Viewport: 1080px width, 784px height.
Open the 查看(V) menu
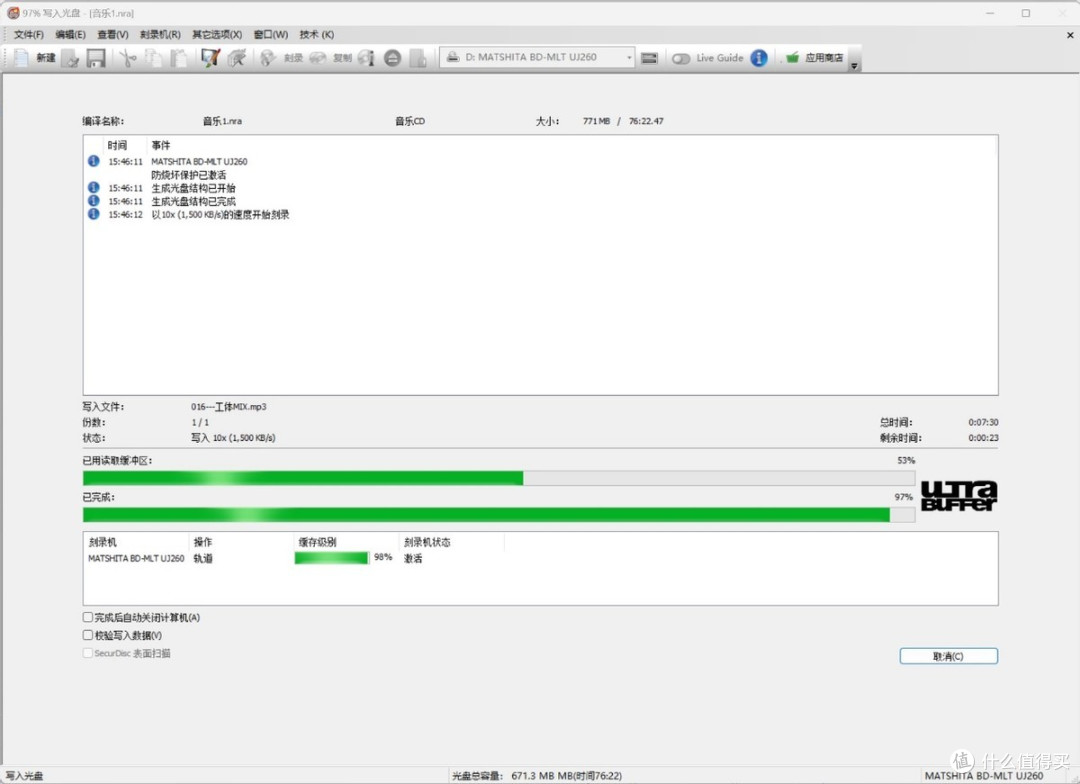coord(112,34)
